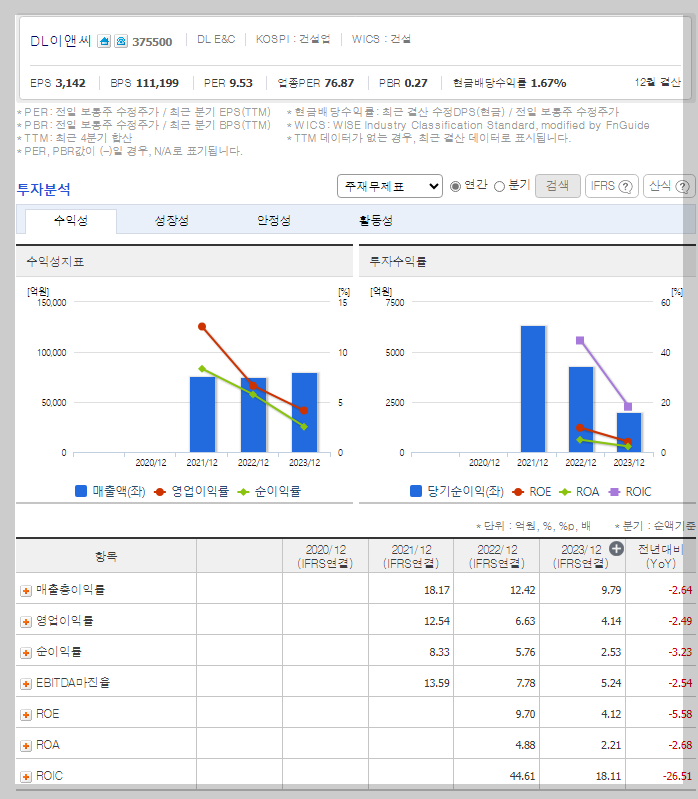This screenshot has height=799, width=698.
Task: Click the 2021/12 bar in 투자수익률 chart
Action: click(533, 389)
